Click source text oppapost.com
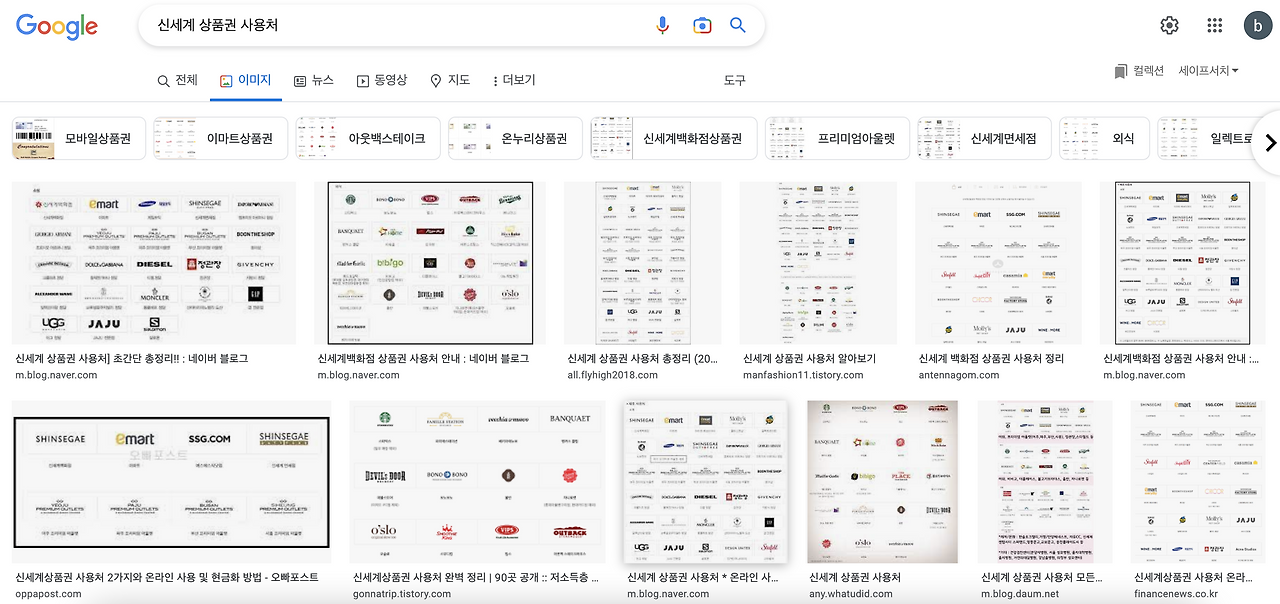 coord(49,594)
